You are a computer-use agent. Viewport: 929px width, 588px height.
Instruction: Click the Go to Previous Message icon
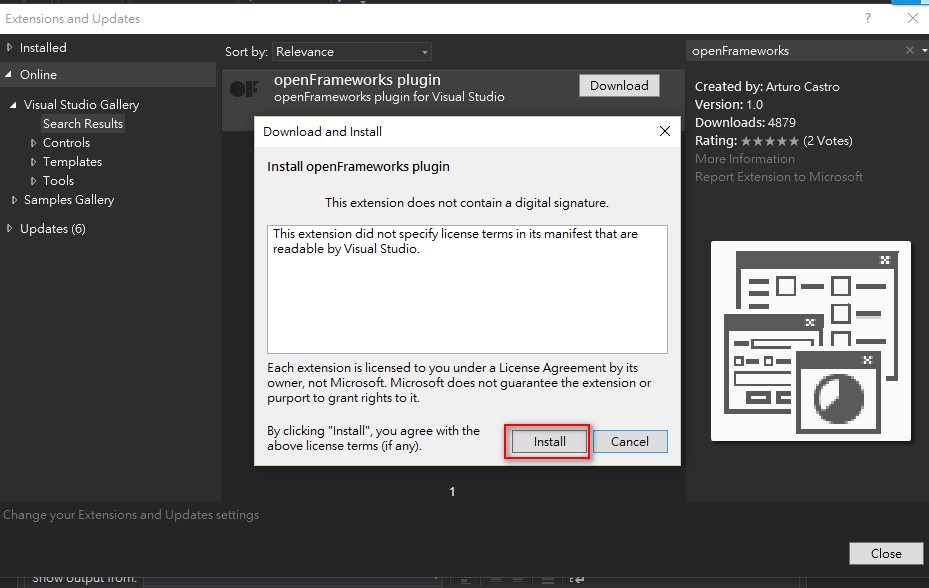point(494,578)
